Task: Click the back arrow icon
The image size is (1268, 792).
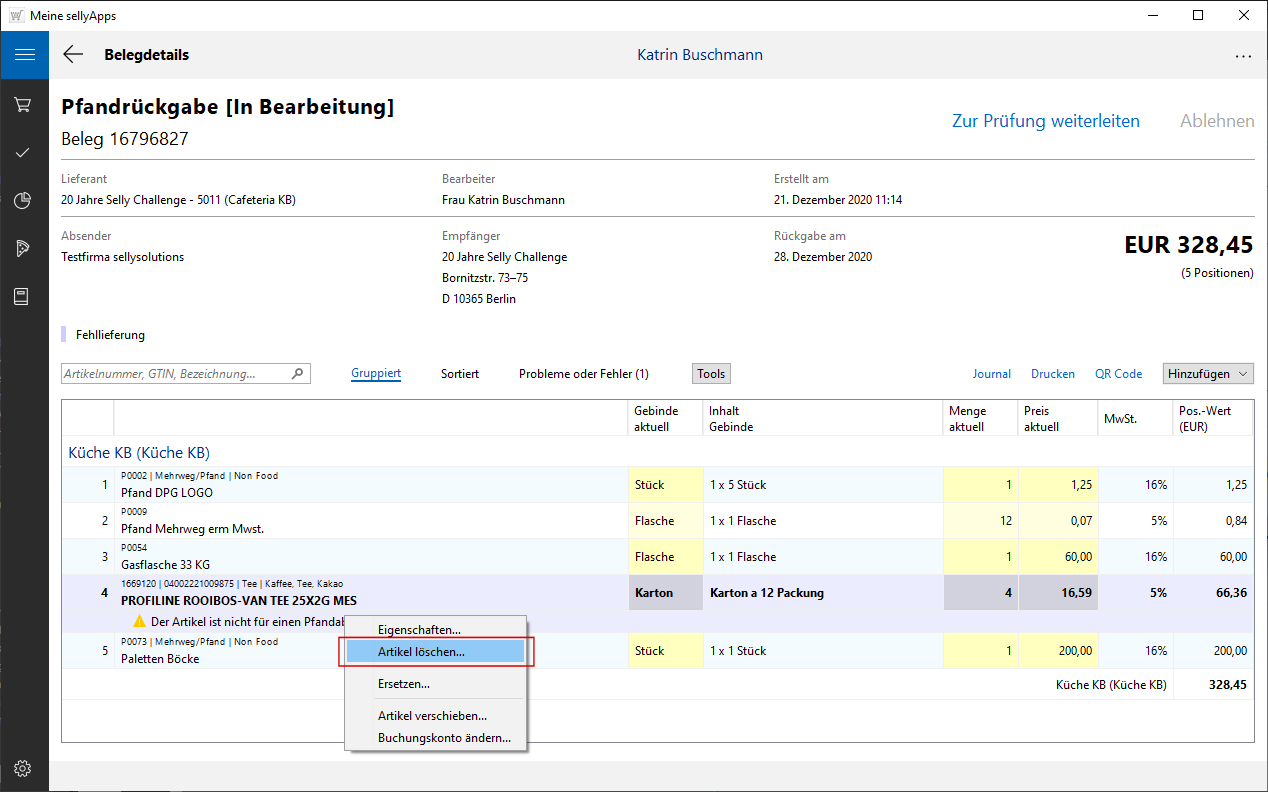Action: point(73,55)
